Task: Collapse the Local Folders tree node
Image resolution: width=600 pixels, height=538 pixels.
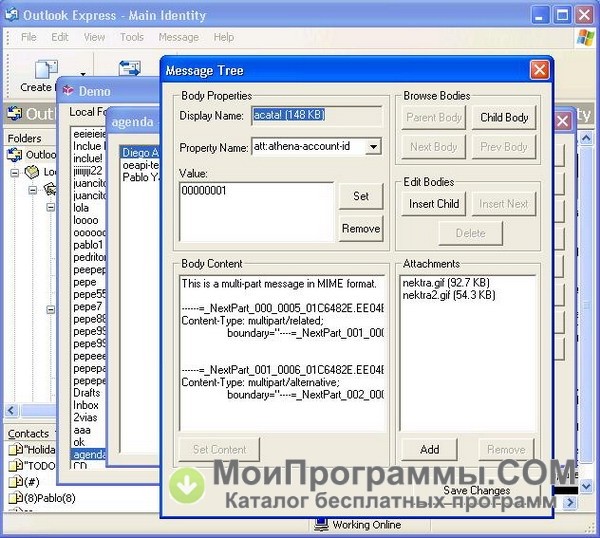Action: coord(15,173)
